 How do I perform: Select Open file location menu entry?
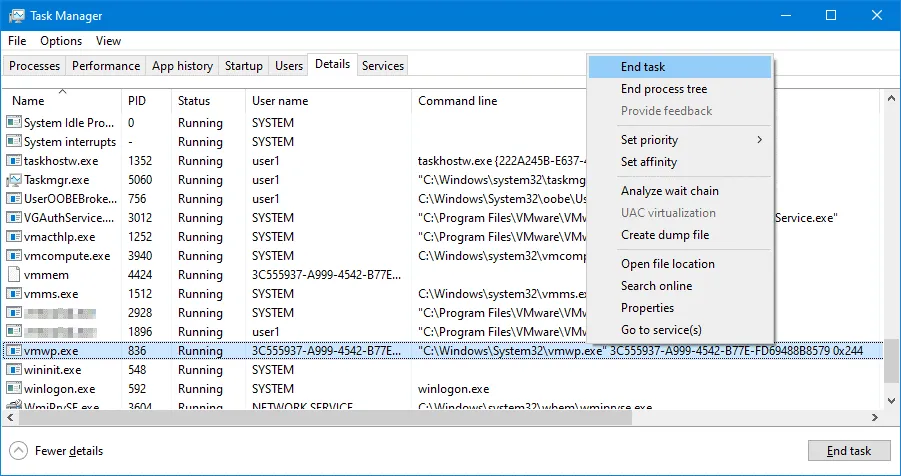[667, 264]
